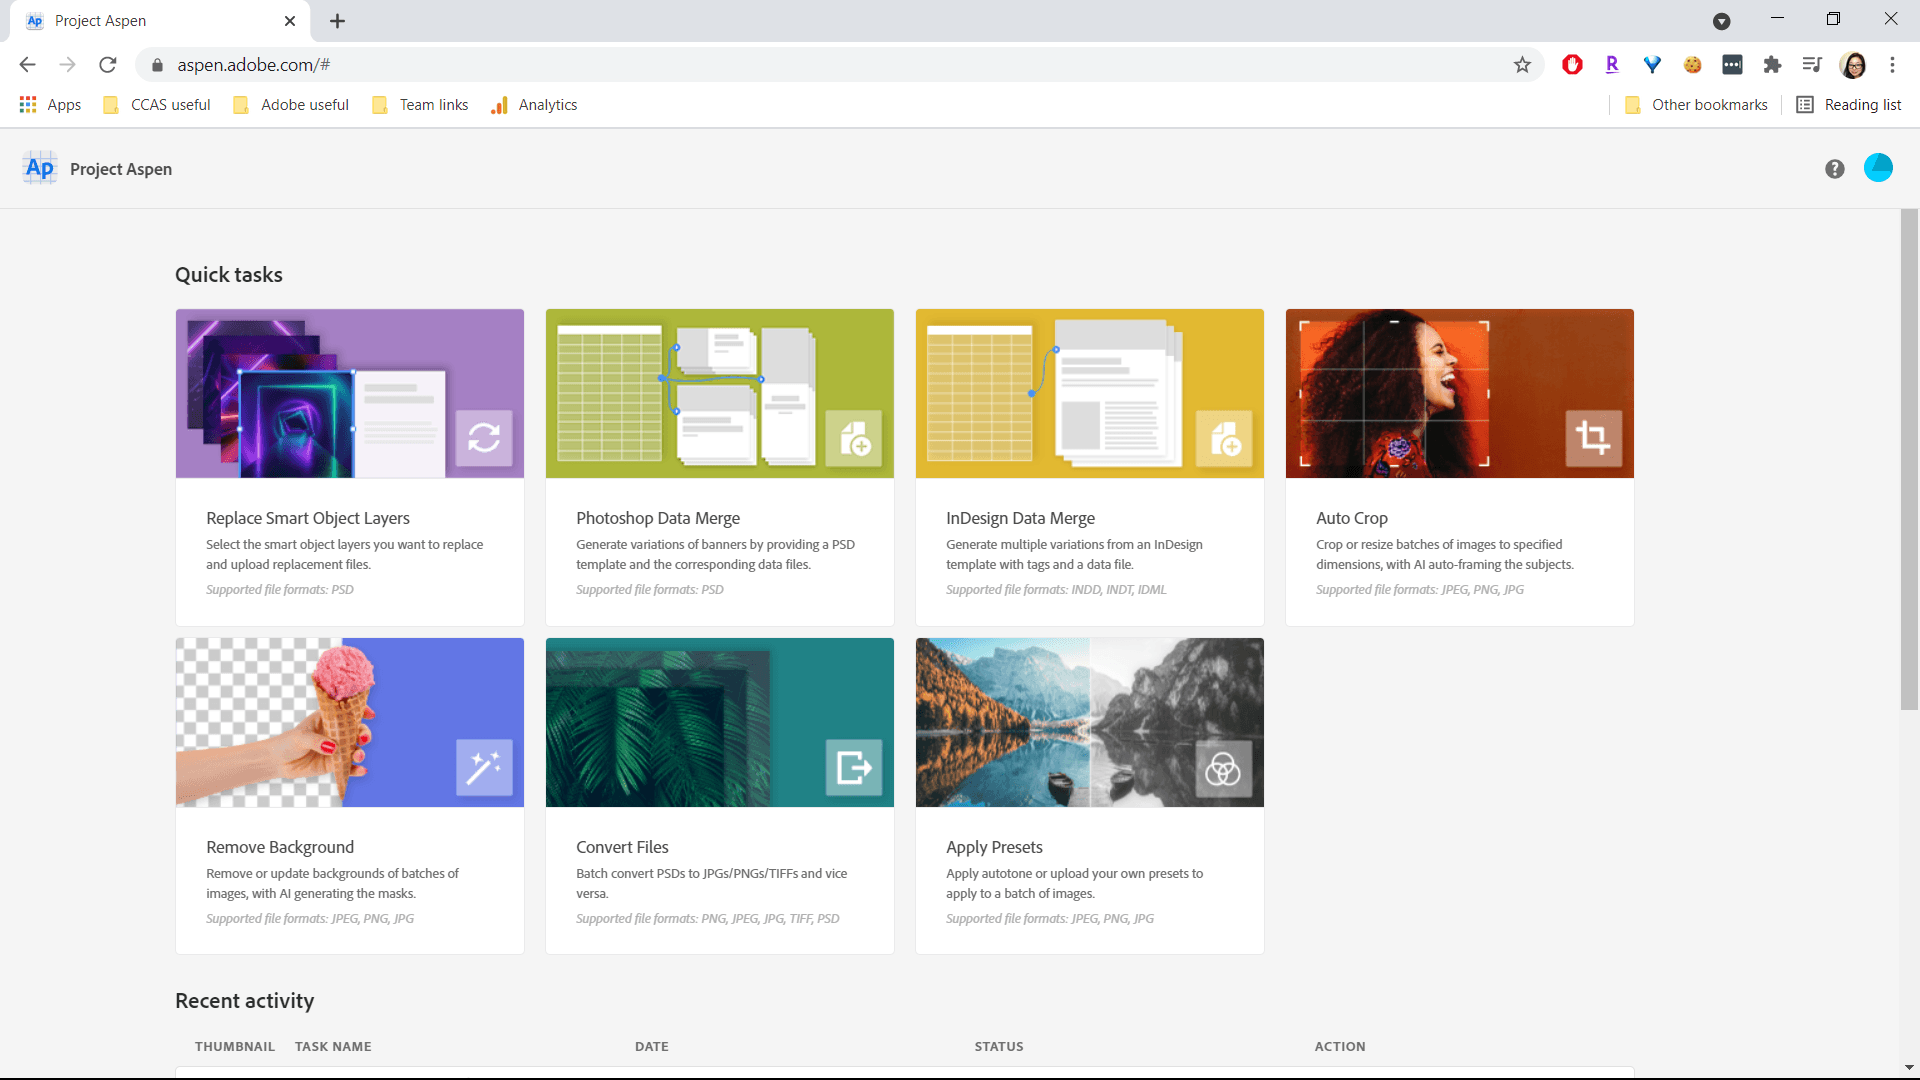Open the Reading list
This screenshot has height=1080, width=1920.
(x=1848, y=104)
